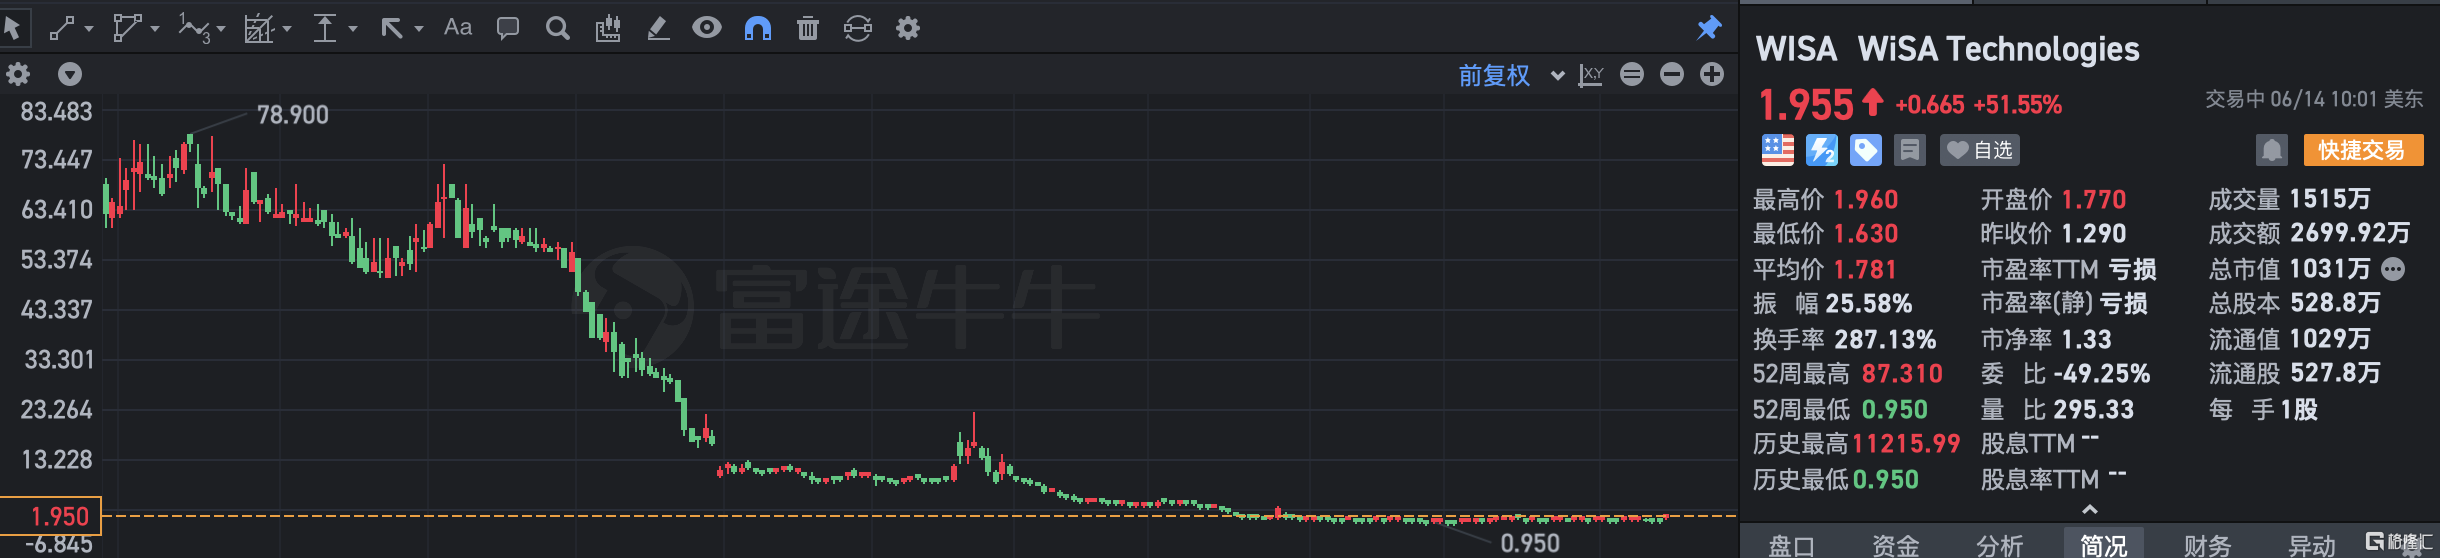Click the 委比 -49.25% value
Screen dimensions: 2440x558
click(2102, 374)
